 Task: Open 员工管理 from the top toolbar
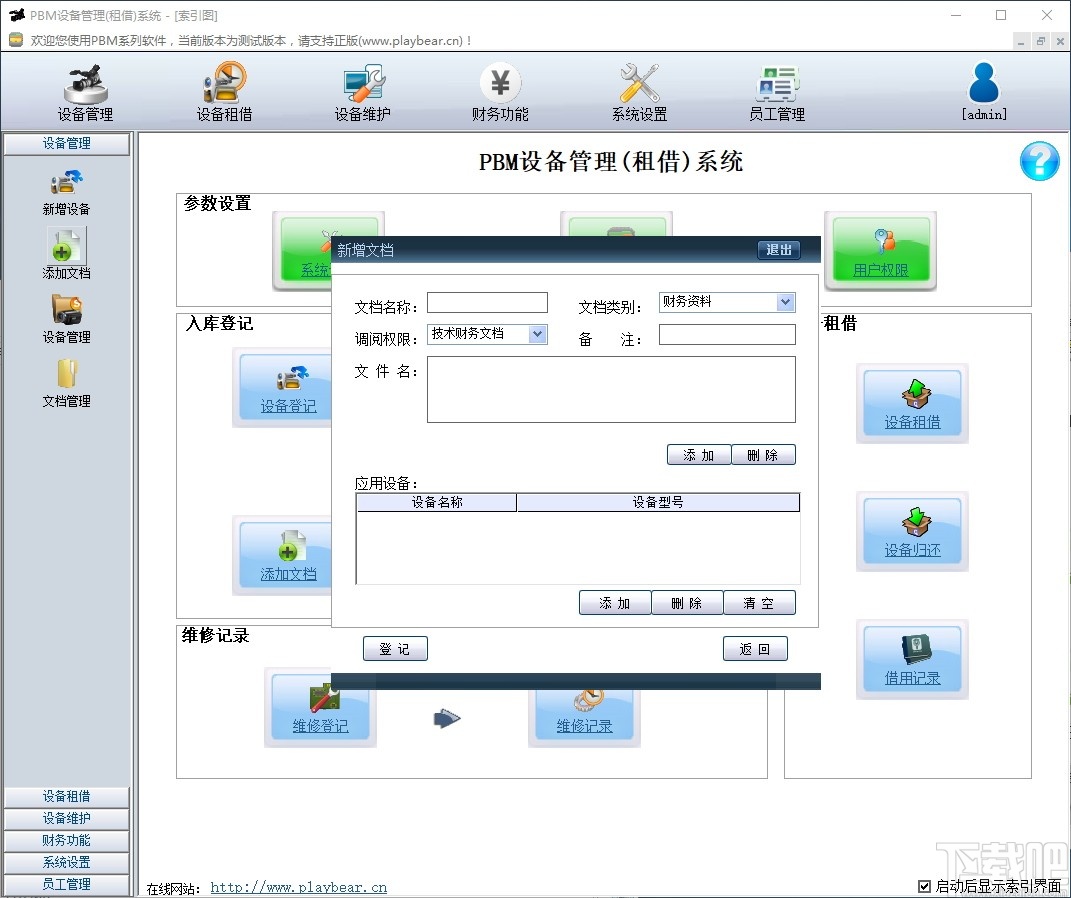coord(777,92)
